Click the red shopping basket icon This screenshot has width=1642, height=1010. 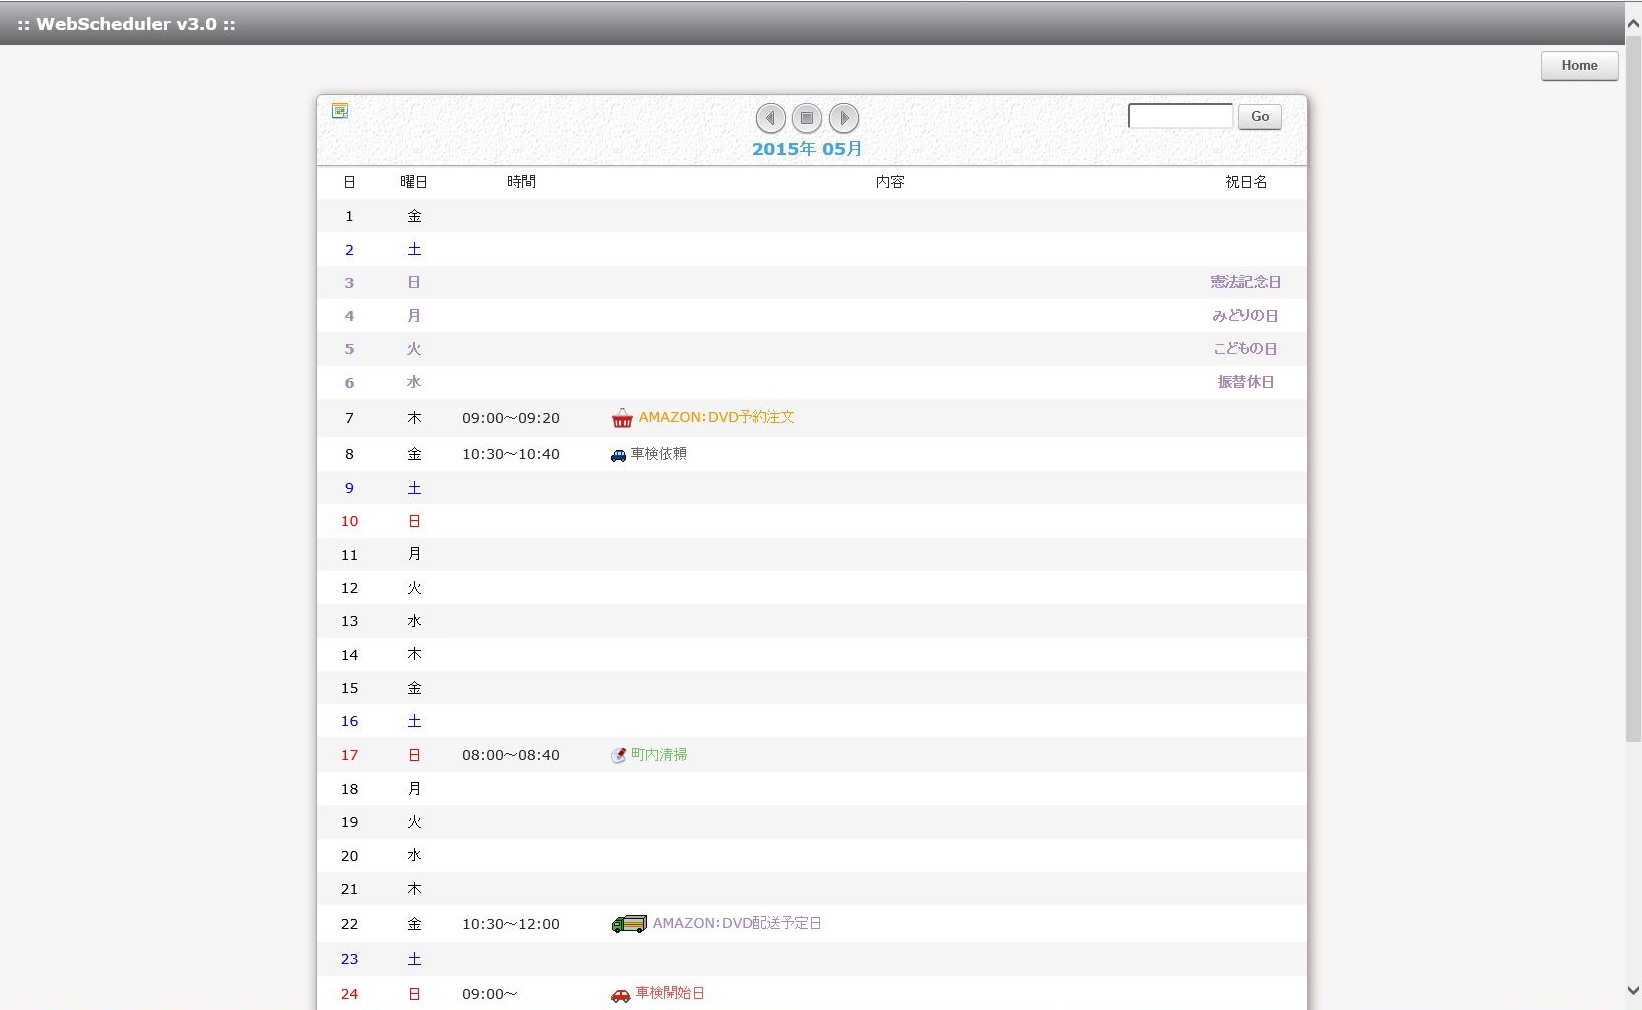click(622, 418)
